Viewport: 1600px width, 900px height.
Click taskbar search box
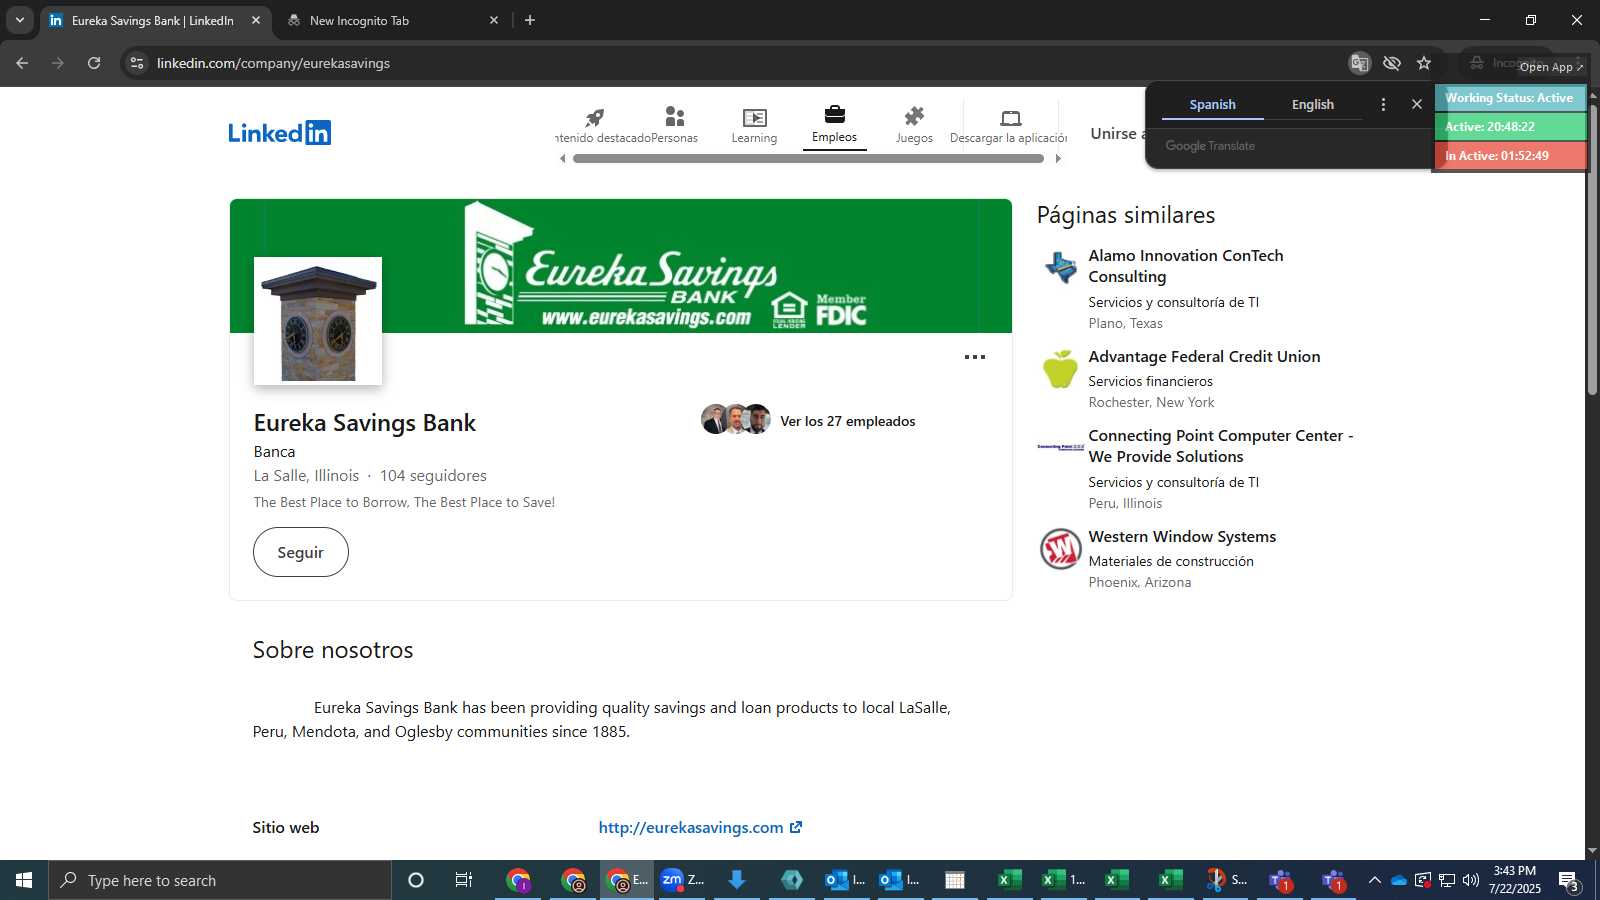click(x=220, y=880)
